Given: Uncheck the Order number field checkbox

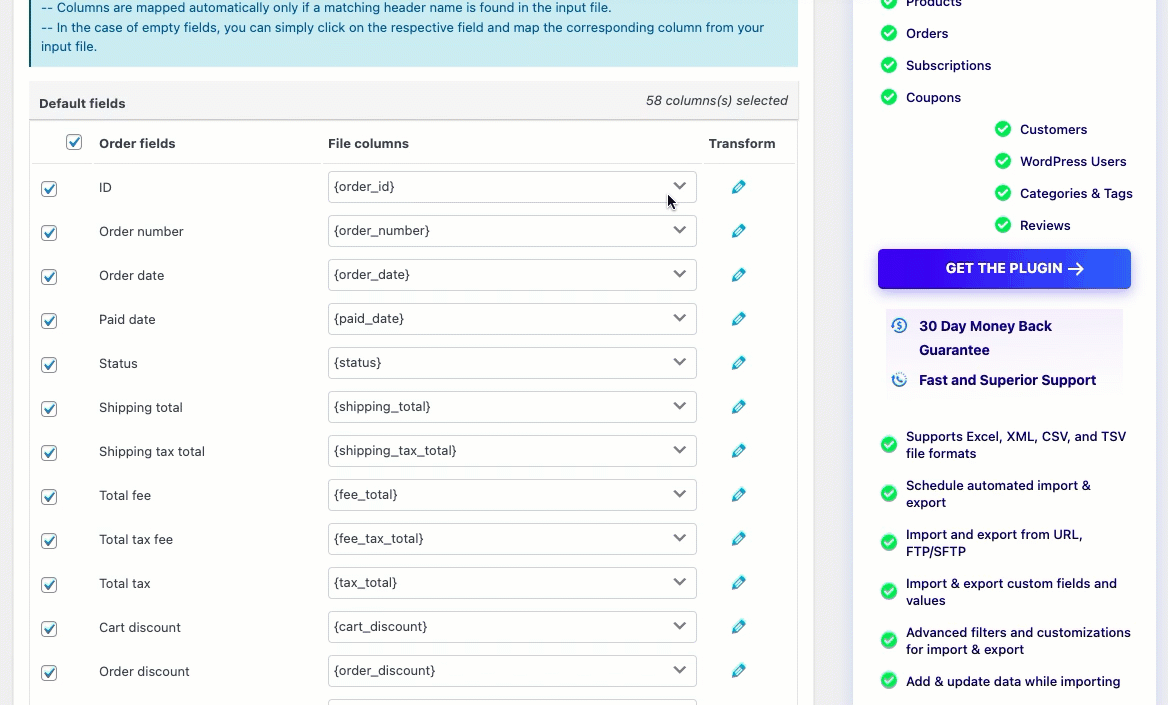Looking at the screenshot, I should (x=49, y=233).
